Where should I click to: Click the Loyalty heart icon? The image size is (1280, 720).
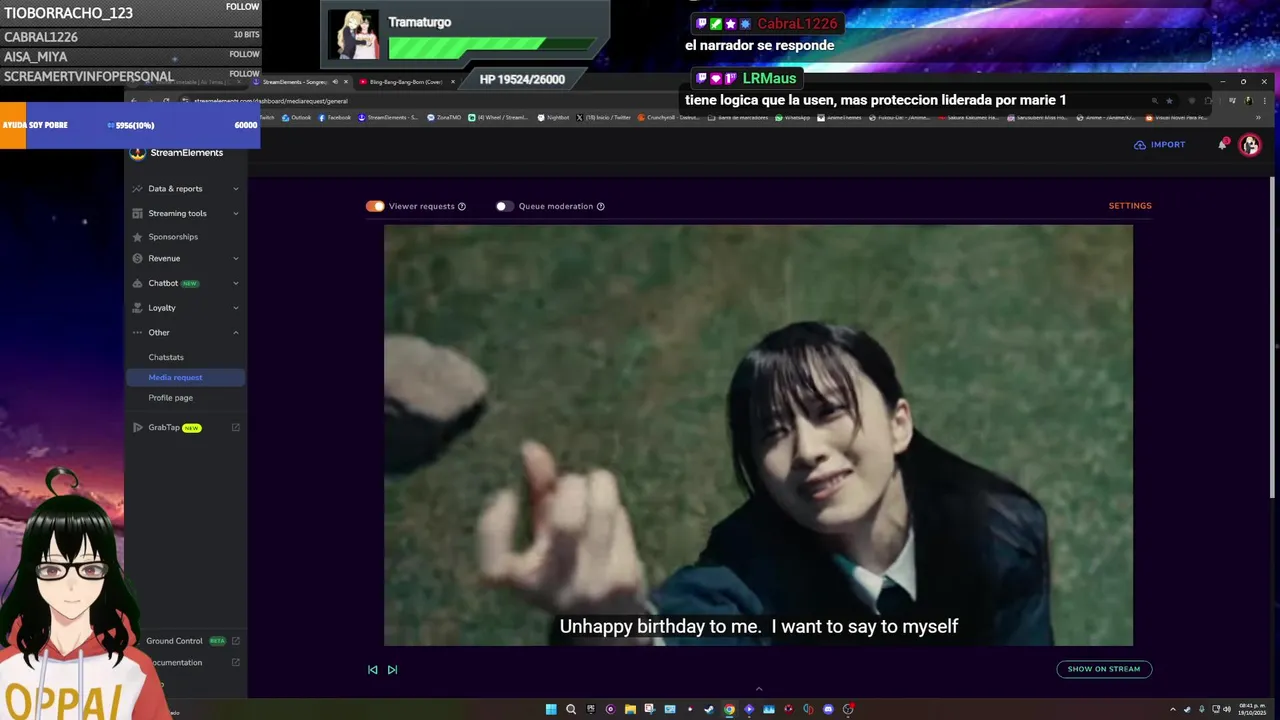[138, 308]
